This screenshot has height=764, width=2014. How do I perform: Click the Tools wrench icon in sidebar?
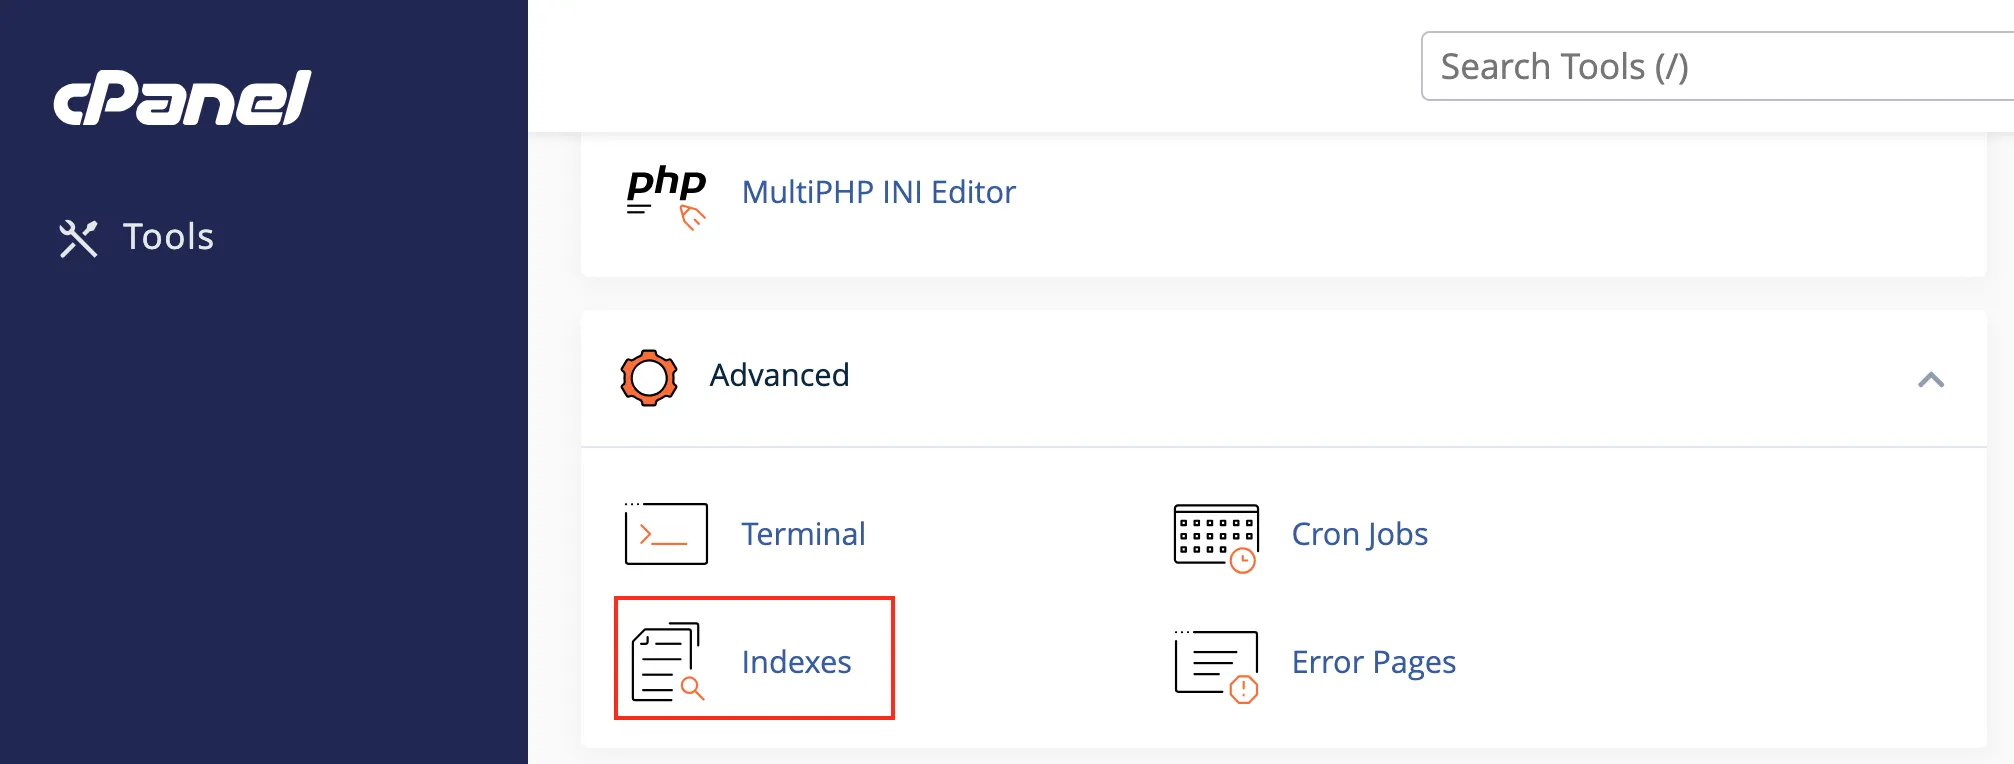[x=78, y=238]
